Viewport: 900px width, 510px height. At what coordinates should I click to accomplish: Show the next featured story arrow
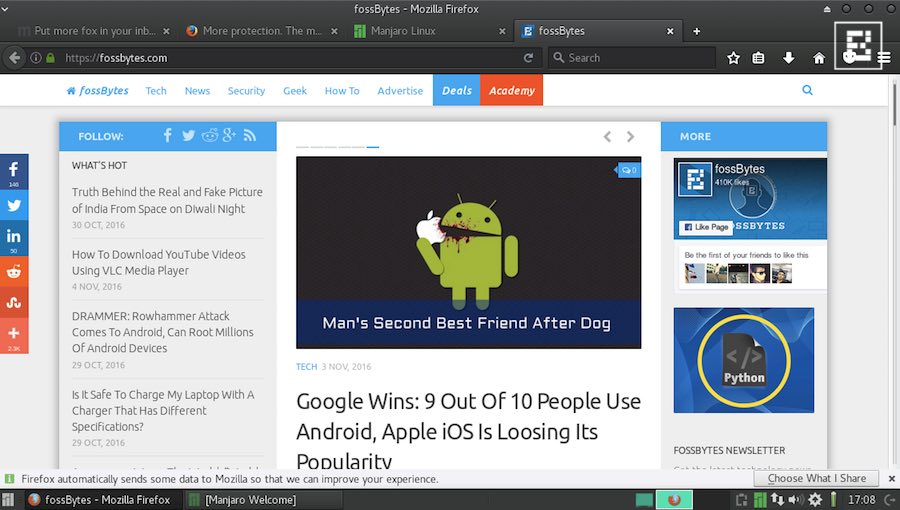630,137
